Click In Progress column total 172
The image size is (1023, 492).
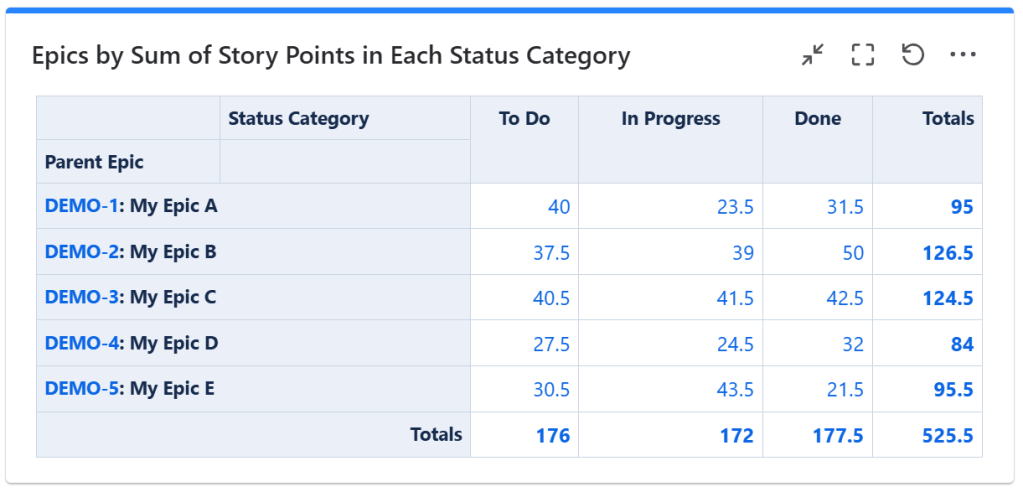pos(736,435)
